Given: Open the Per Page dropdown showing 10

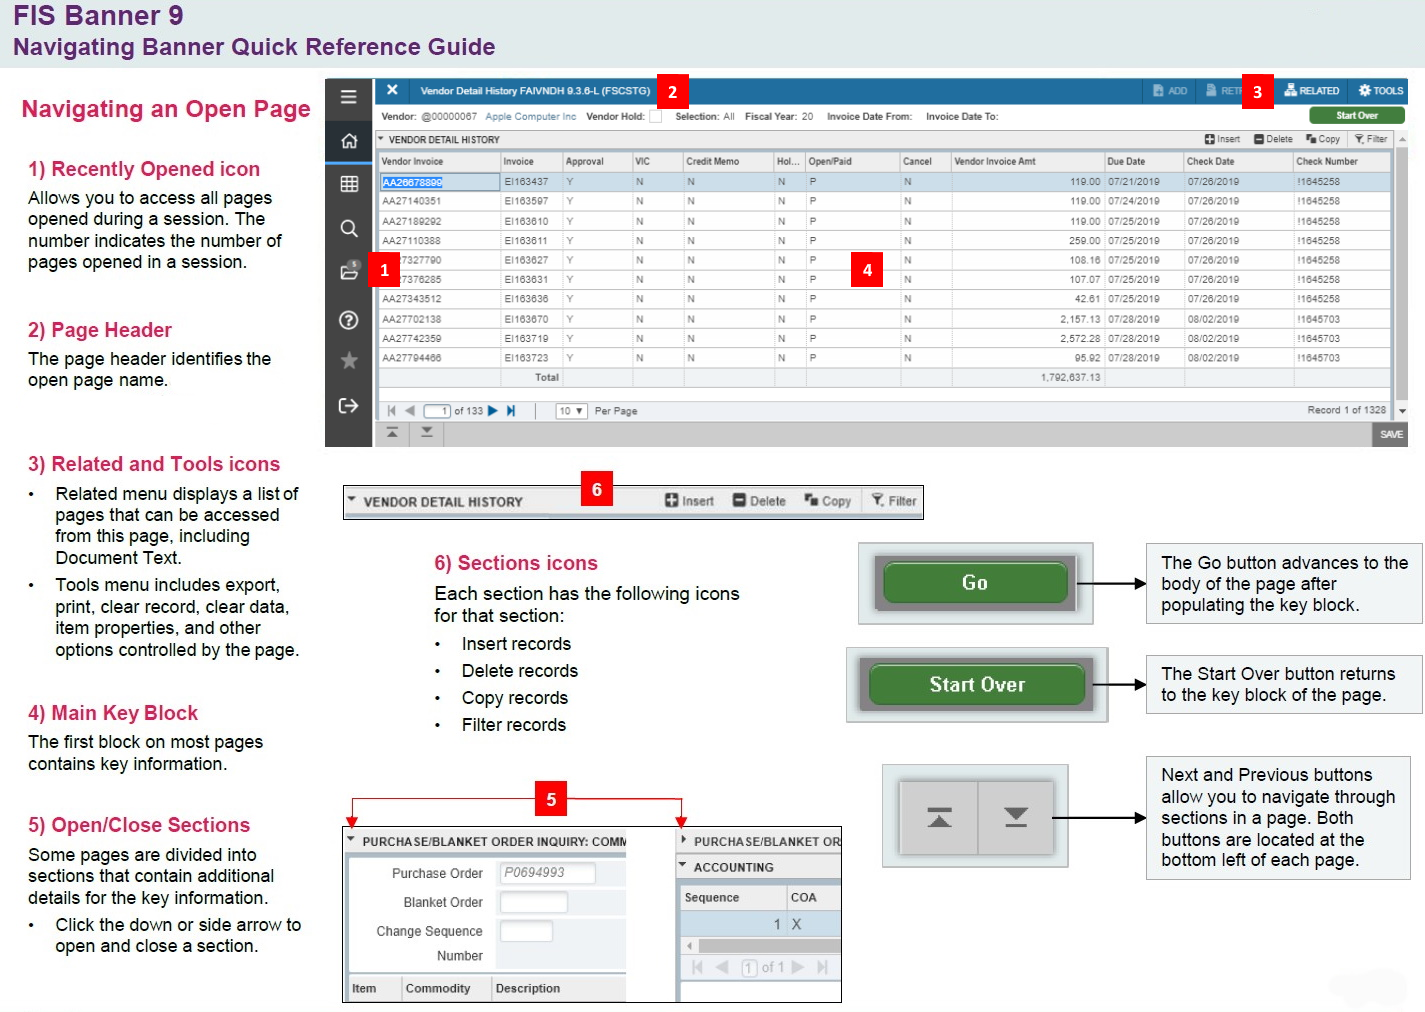Looking at the screenshot, I should coord(570,410).
